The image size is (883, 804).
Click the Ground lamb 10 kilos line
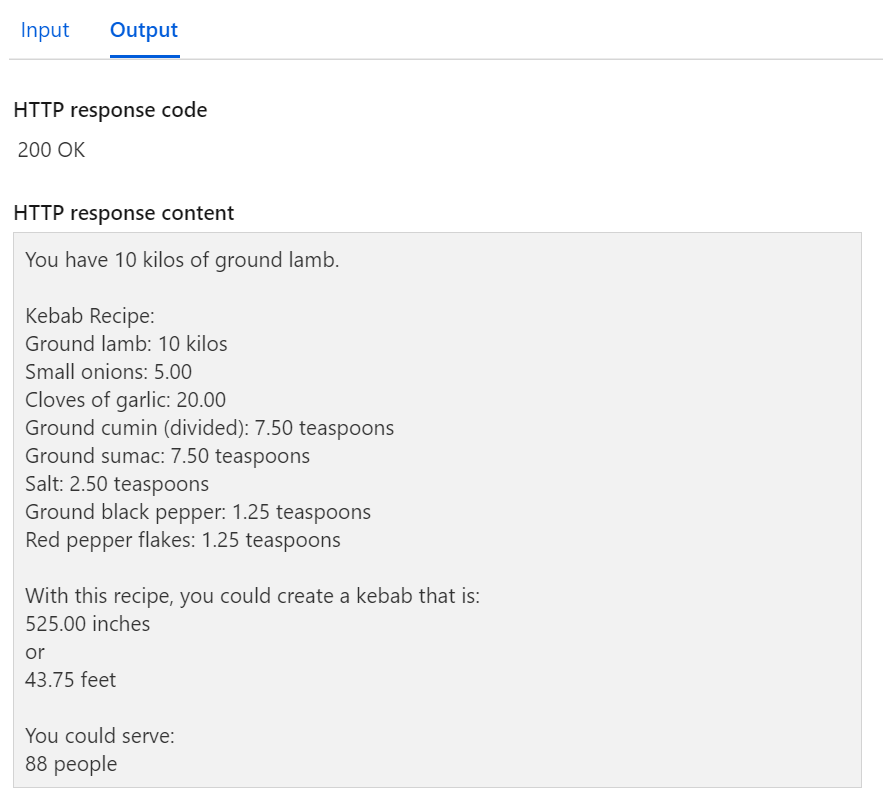126,344
